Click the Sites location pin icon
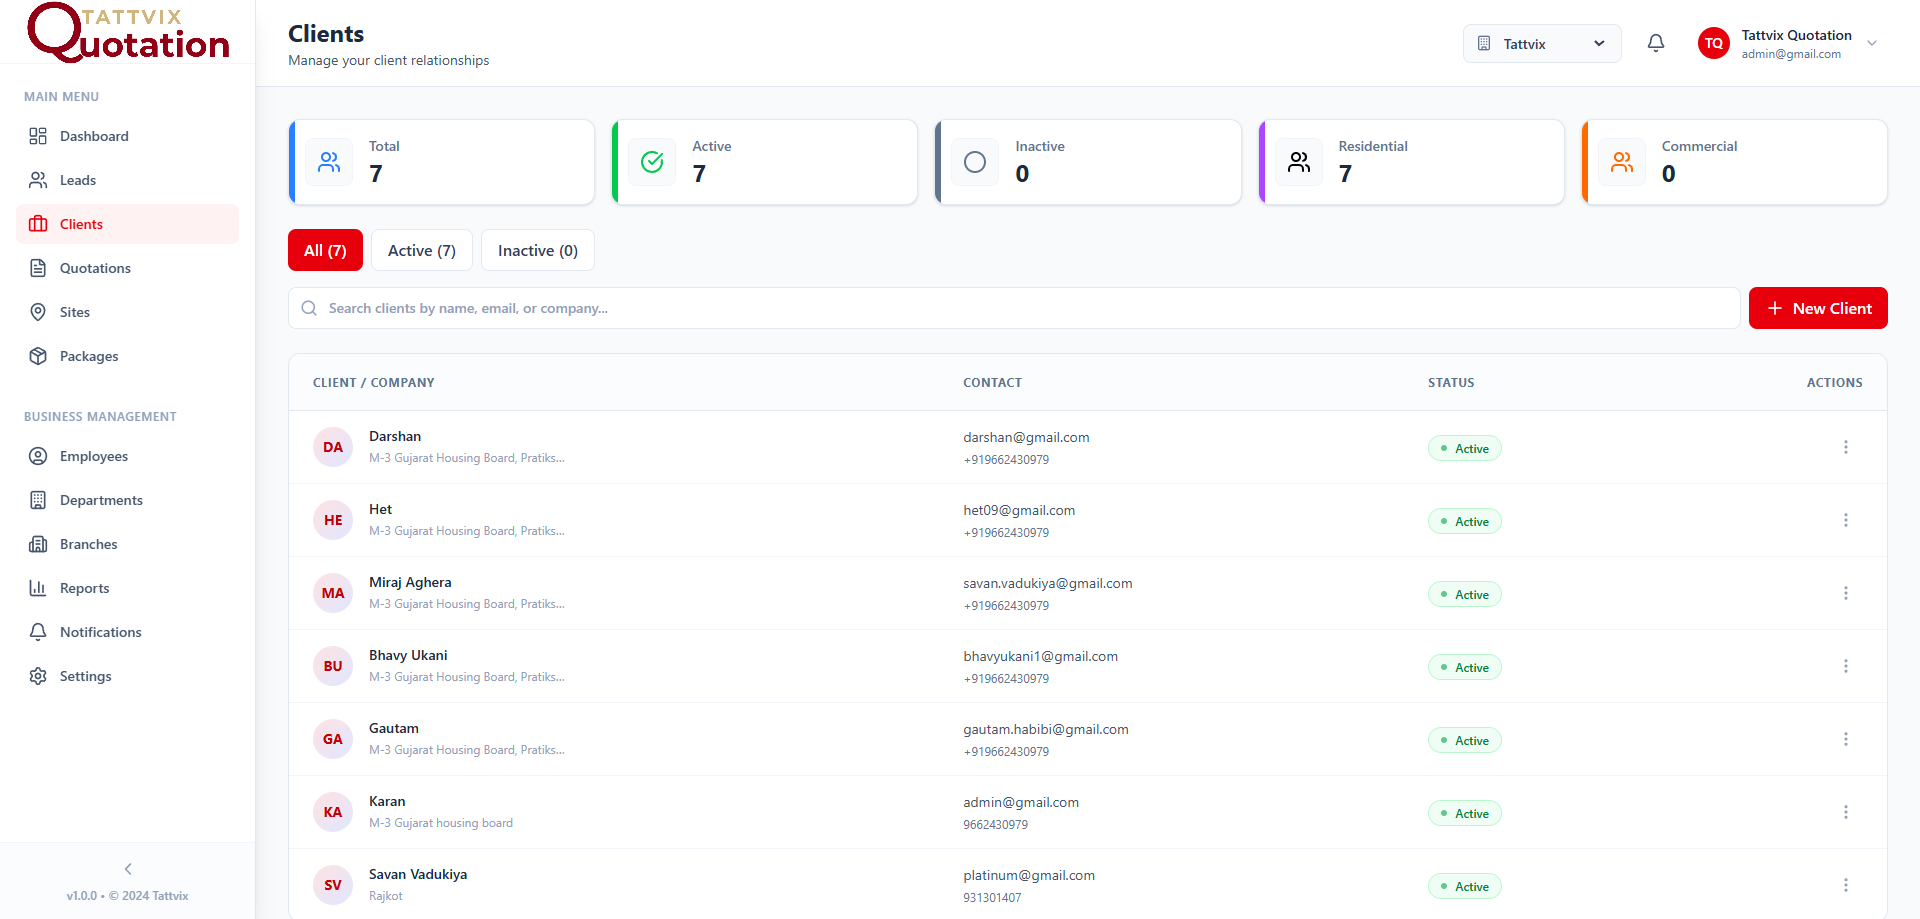 tap(37, 312)
